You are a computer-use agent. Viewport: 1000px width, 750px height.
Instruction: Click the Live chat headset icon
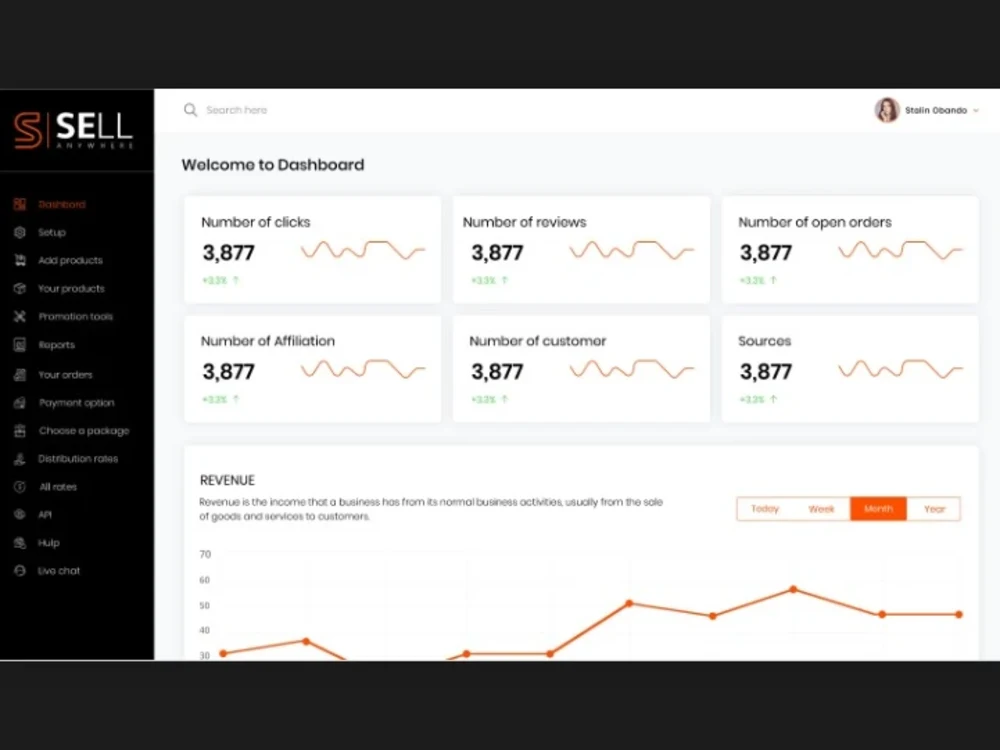tap(20, 570)
